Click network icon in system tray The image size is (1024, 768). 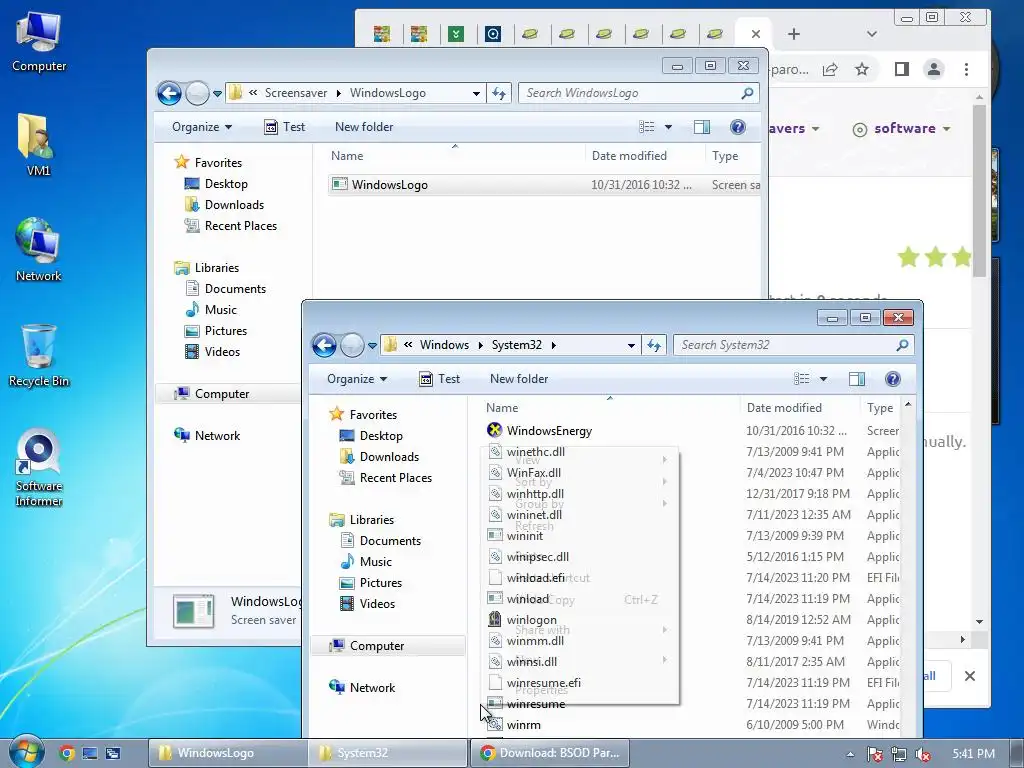click(899, 754)
